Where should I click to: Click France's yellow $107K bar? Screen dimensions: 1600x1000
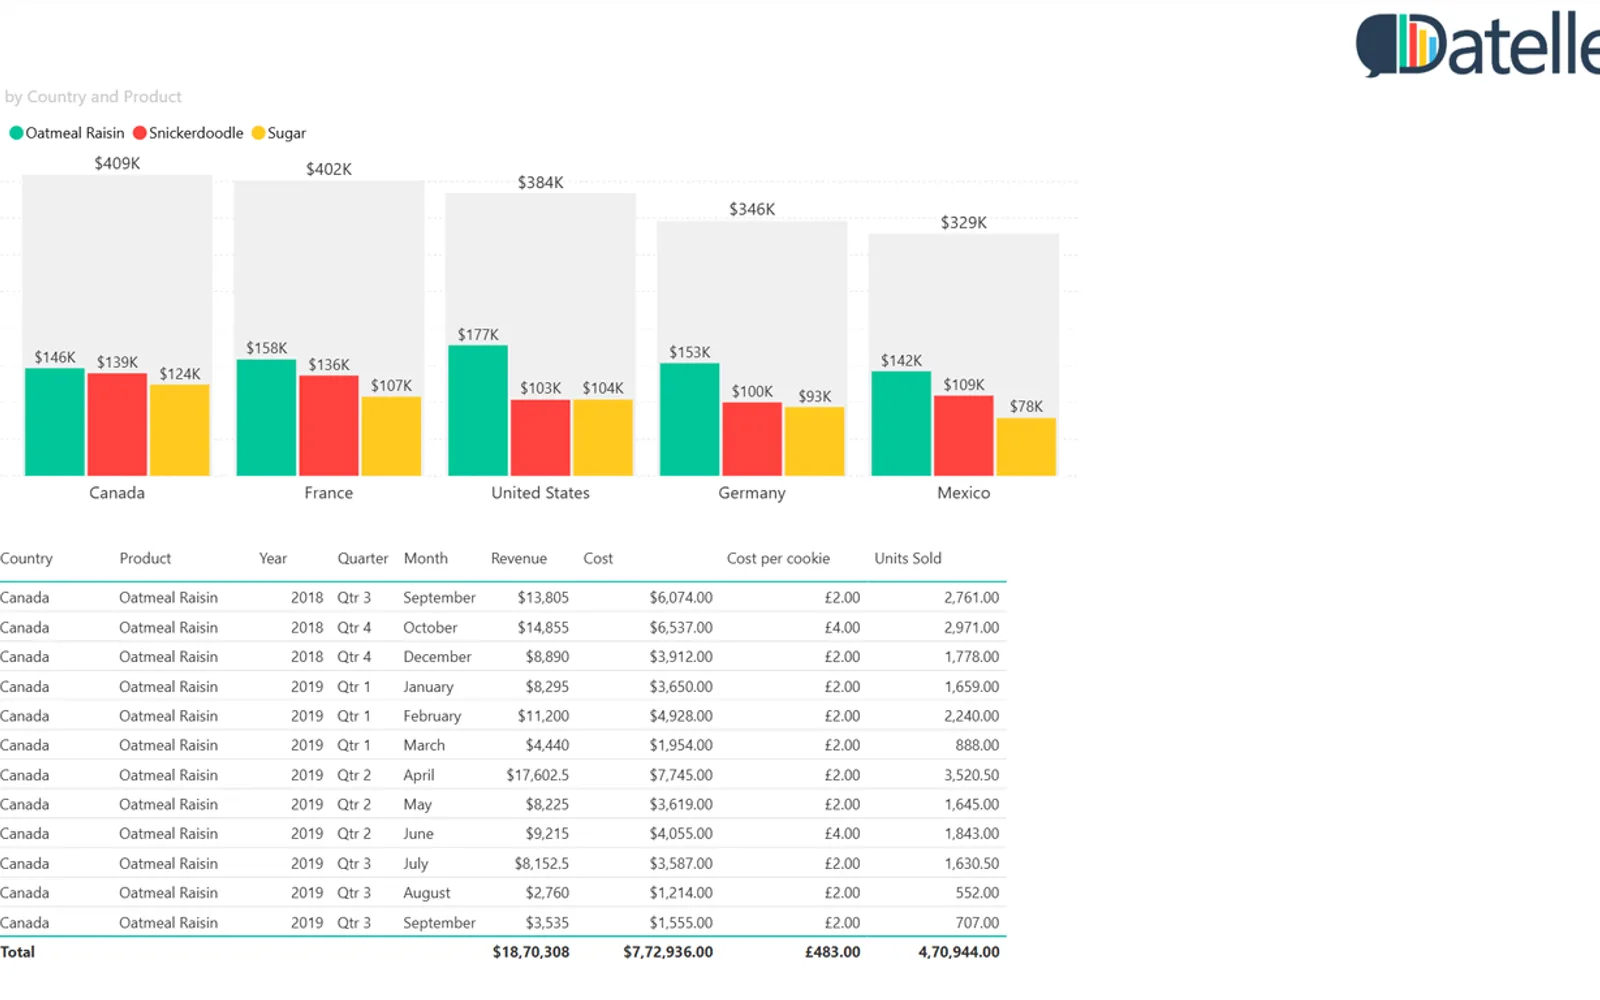pyautogui.click(x=391, y=436)
